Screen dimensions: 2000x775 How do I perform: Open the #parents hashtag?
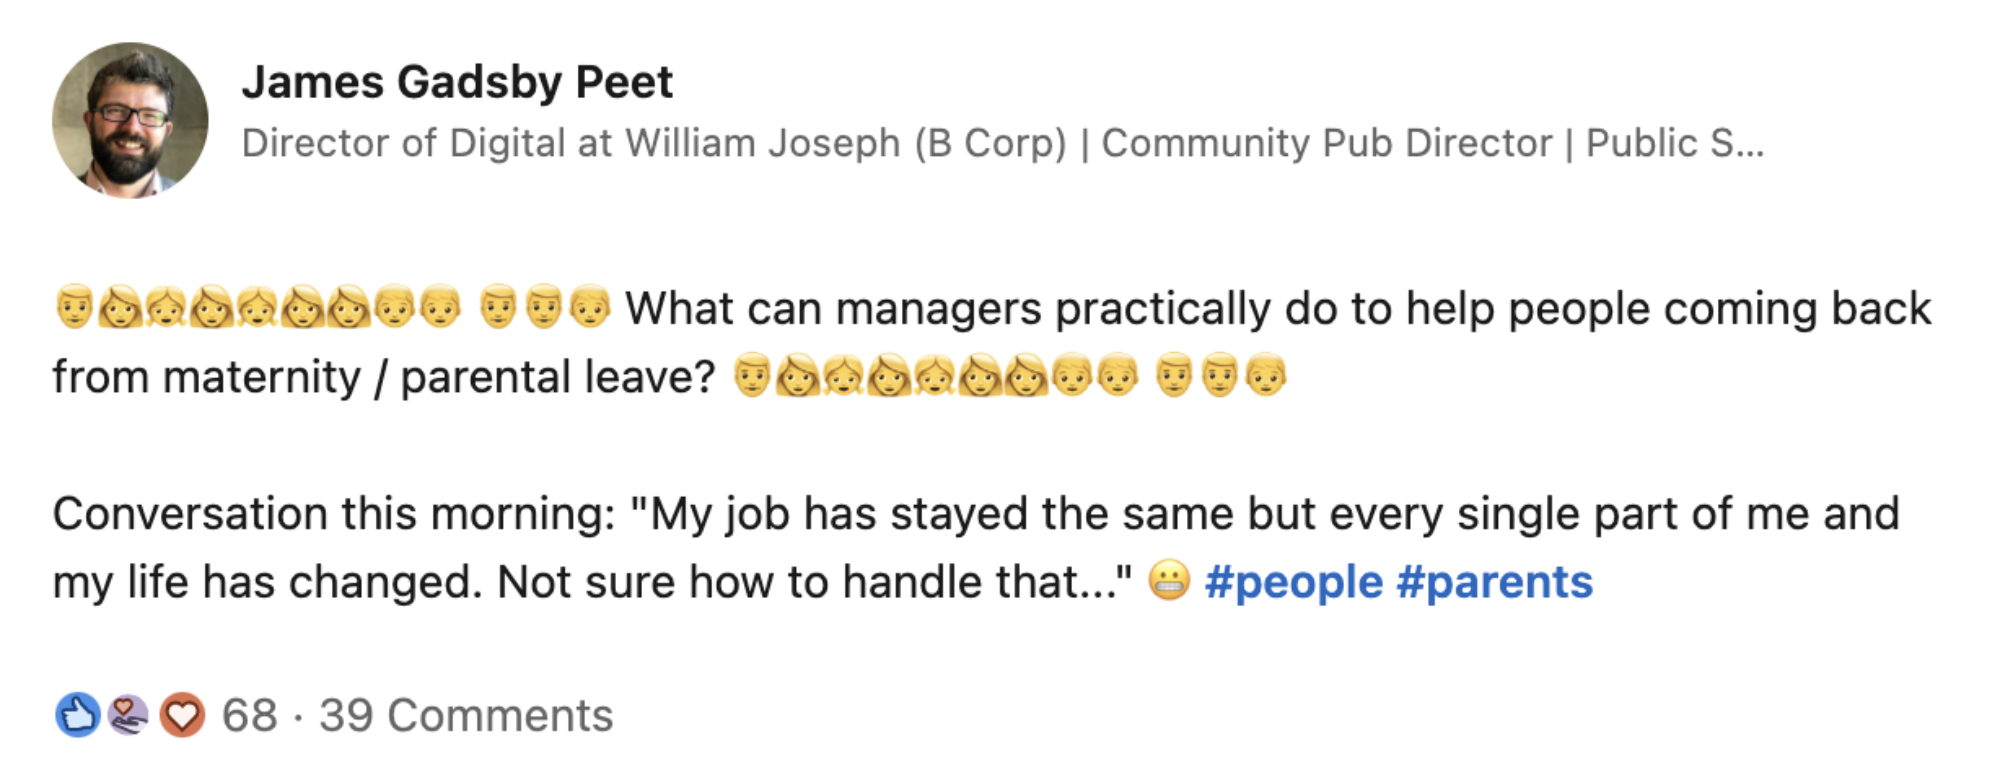[1494, 582]
